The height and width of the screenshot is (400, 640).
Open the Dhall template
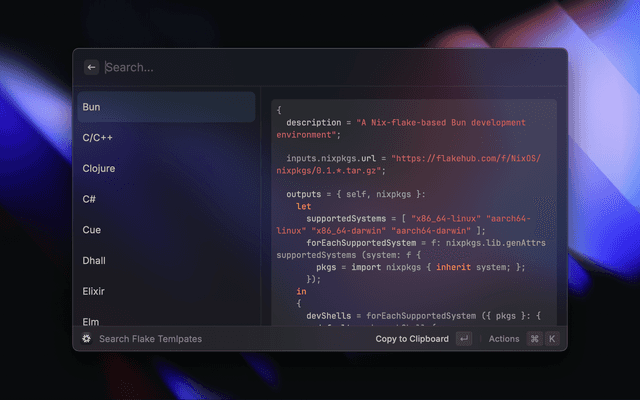167,260
